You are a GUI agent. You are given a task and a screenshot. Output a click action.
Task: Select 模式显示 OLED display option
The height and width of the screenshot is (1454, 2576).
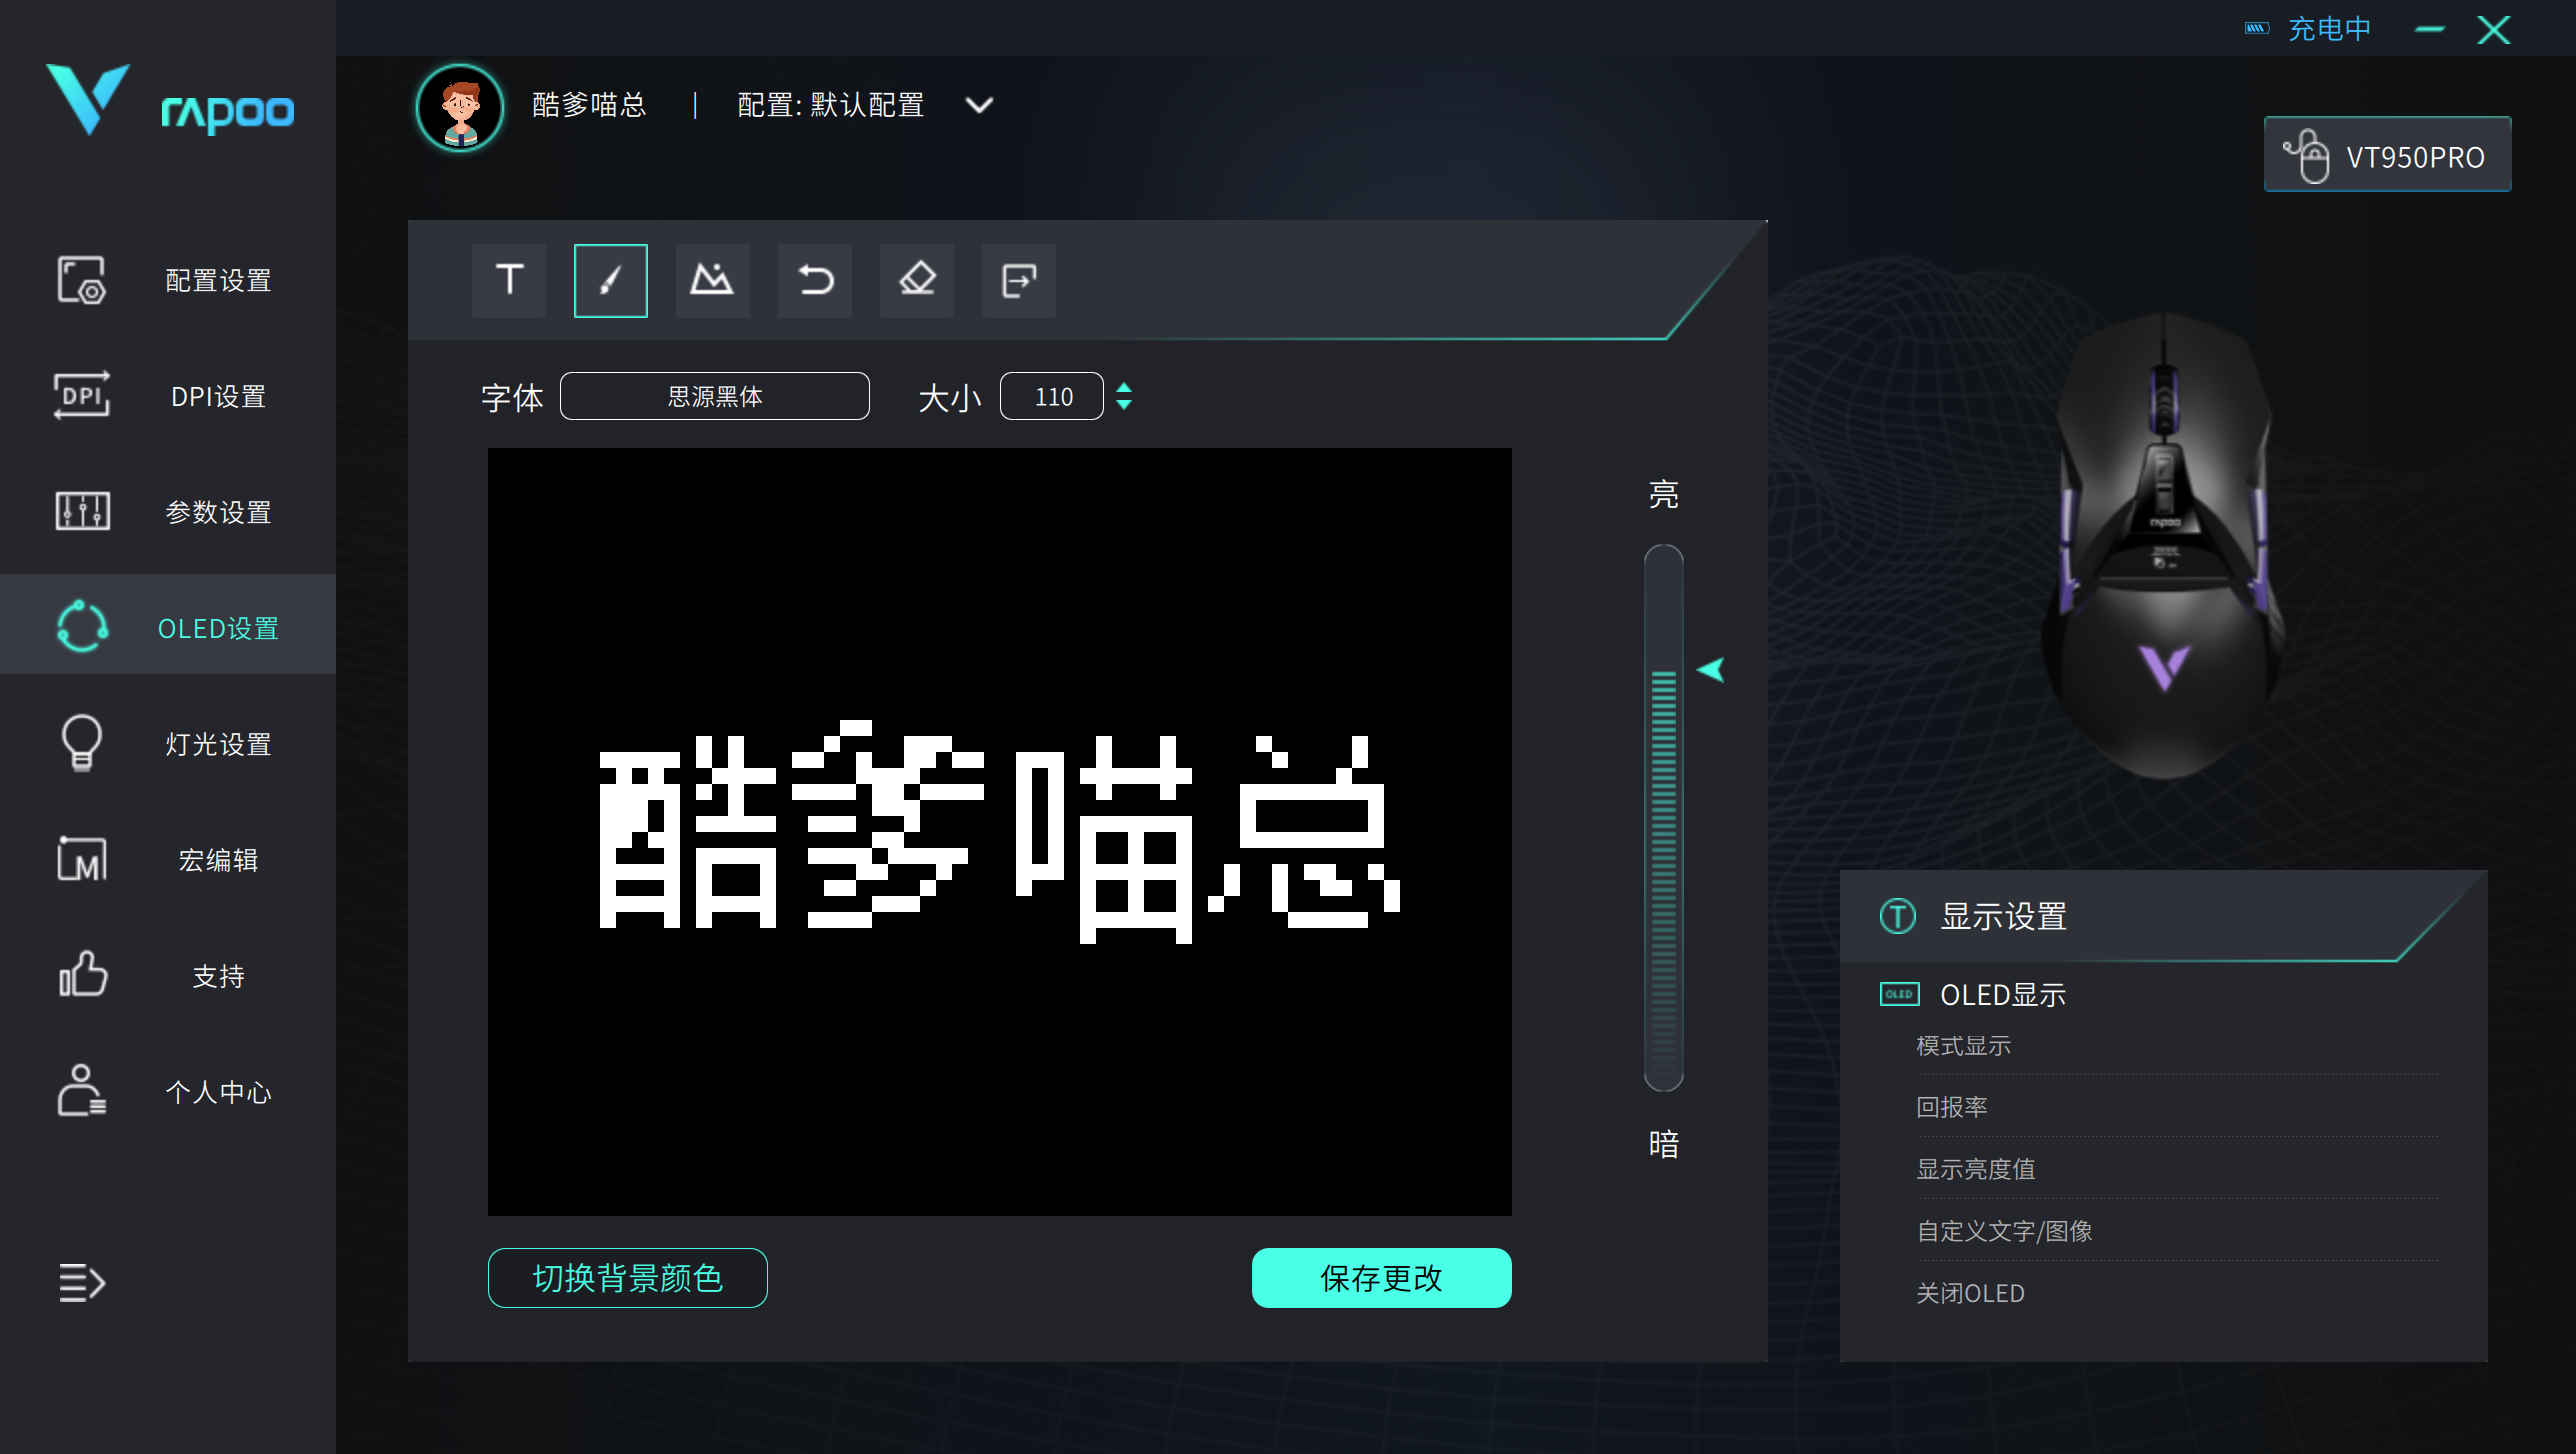1963,1046
